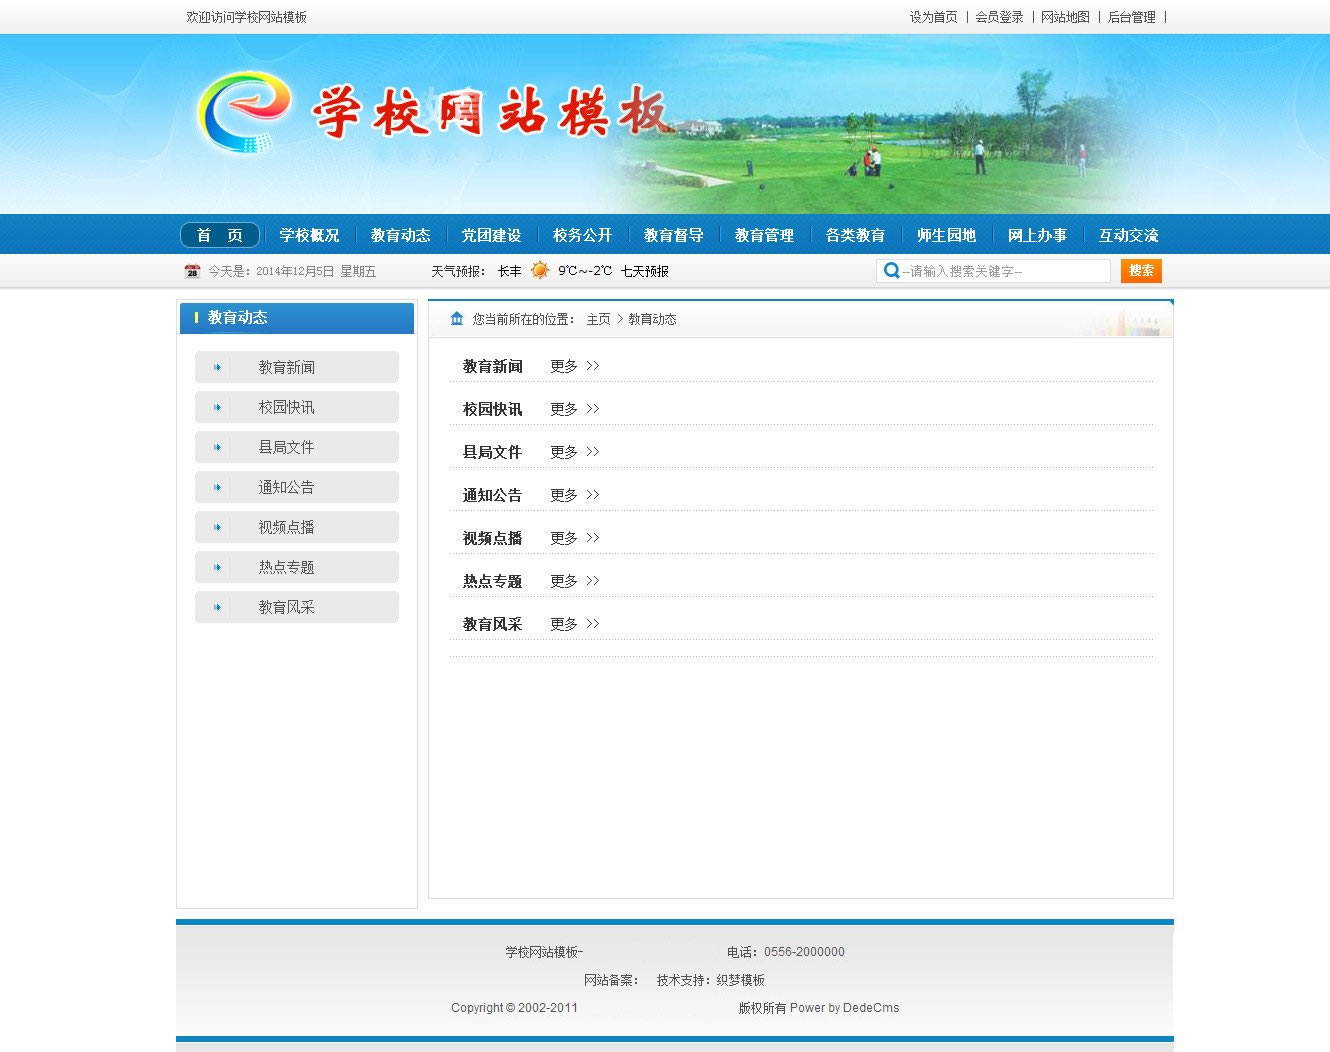The width and height of the screenshot is (1330, 1052).
Task: Click 设为首页 link at top
Action: 933,17
